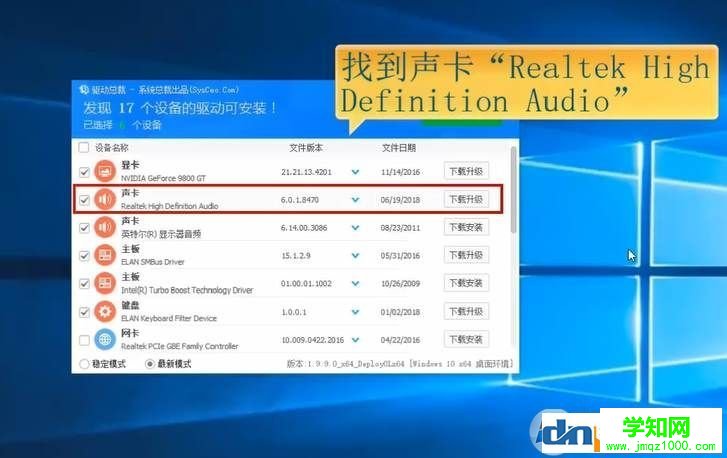Click the ELAN Keyboard Filter Device gear icon
The width and height of the screenshot is (727, 458).
pyautogui.click(x=105, y=312)
